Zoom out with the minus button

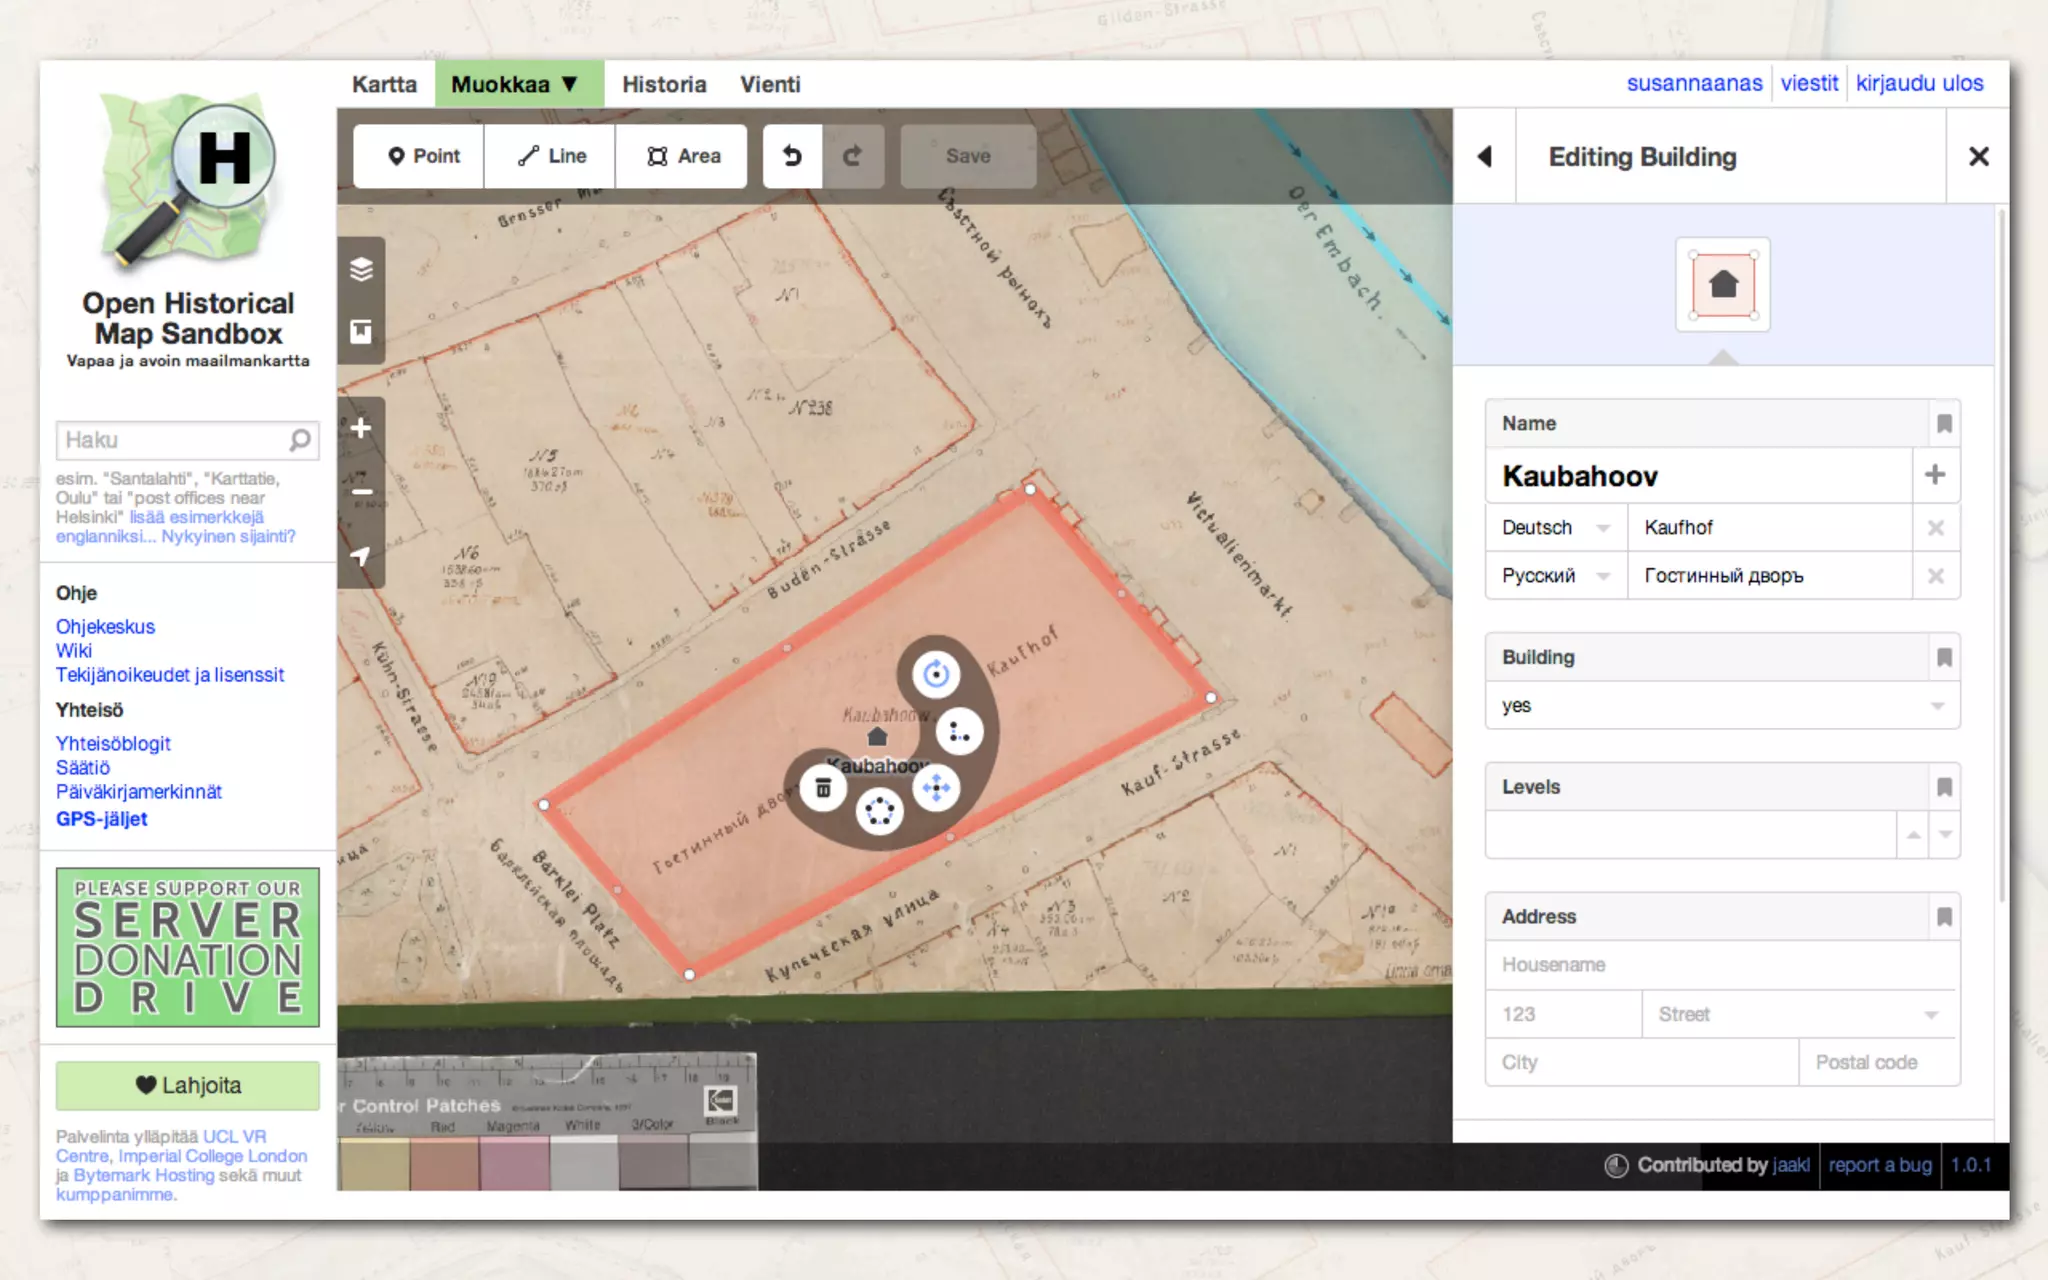(361, 491)
